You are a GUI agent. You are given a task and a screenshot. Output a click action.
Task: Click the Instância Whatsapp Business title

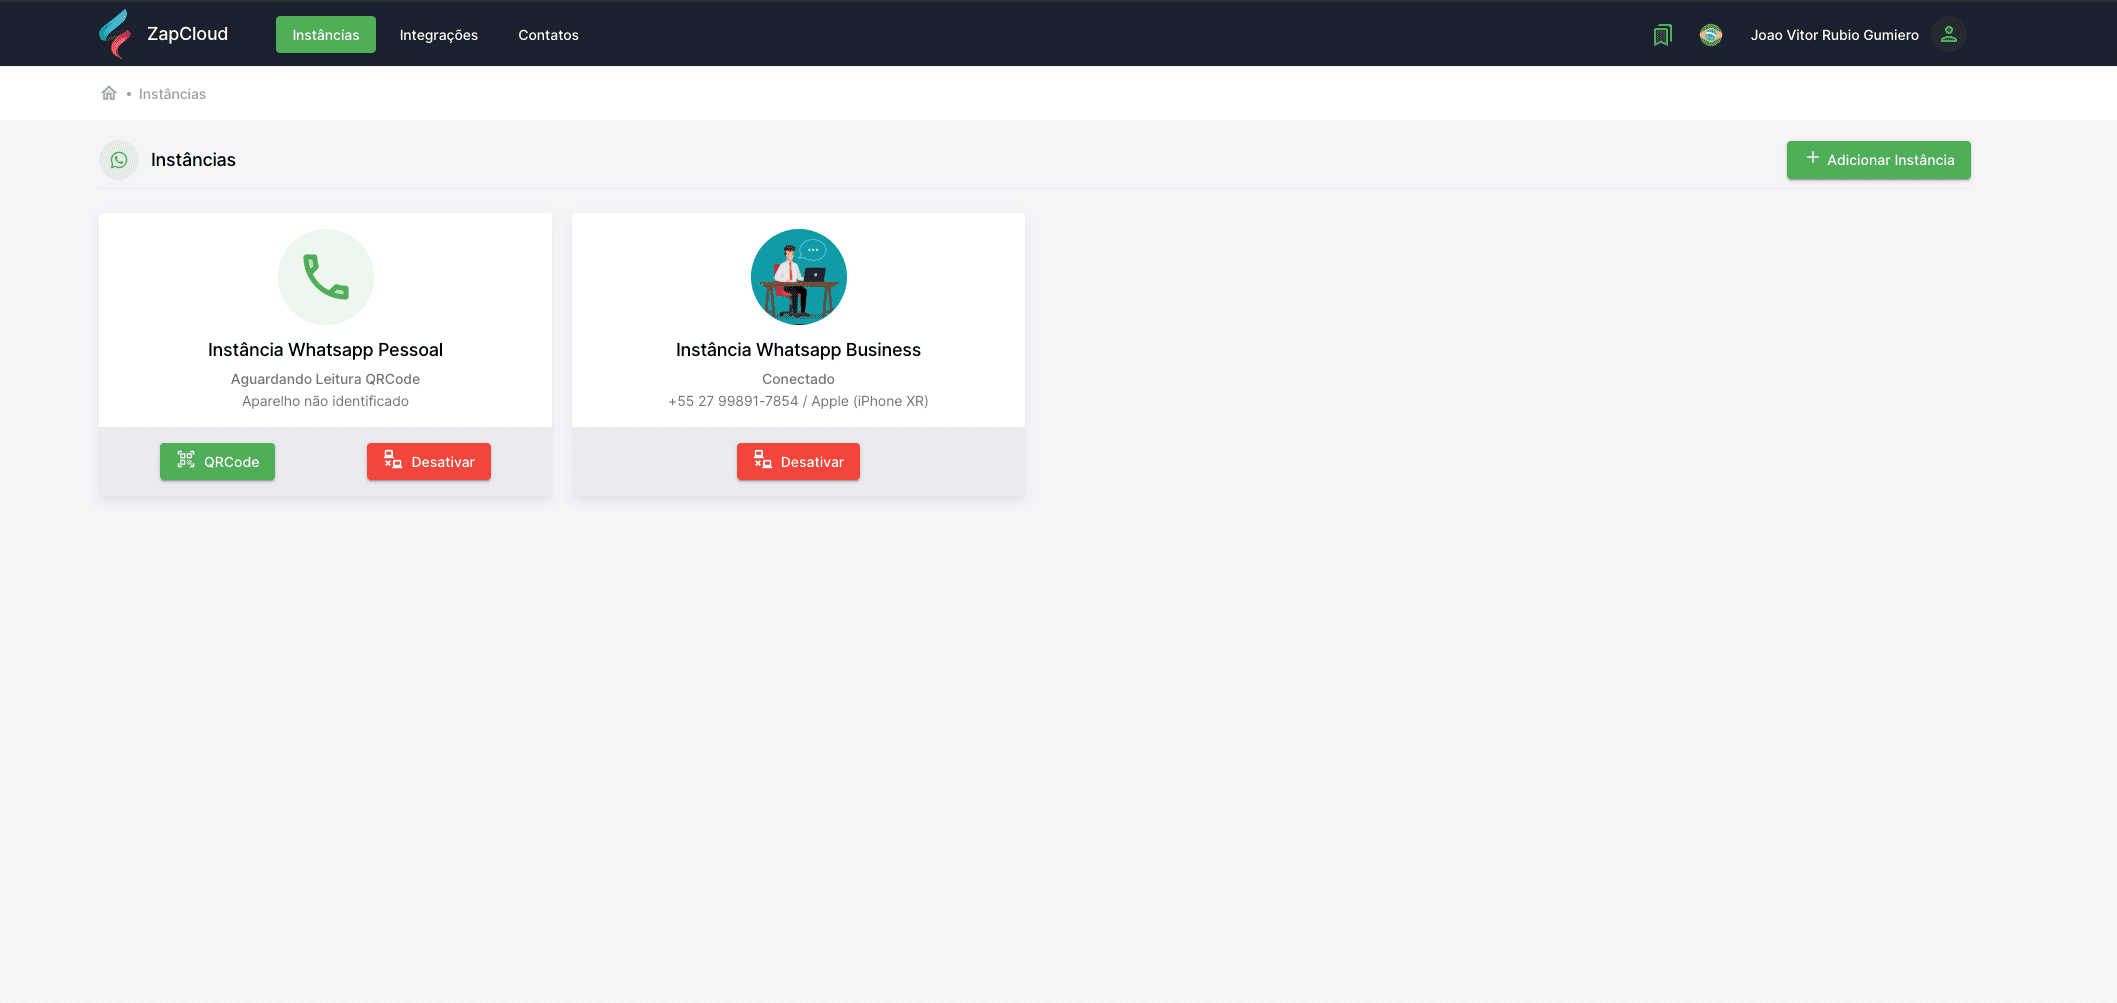(x=798, y=350)
